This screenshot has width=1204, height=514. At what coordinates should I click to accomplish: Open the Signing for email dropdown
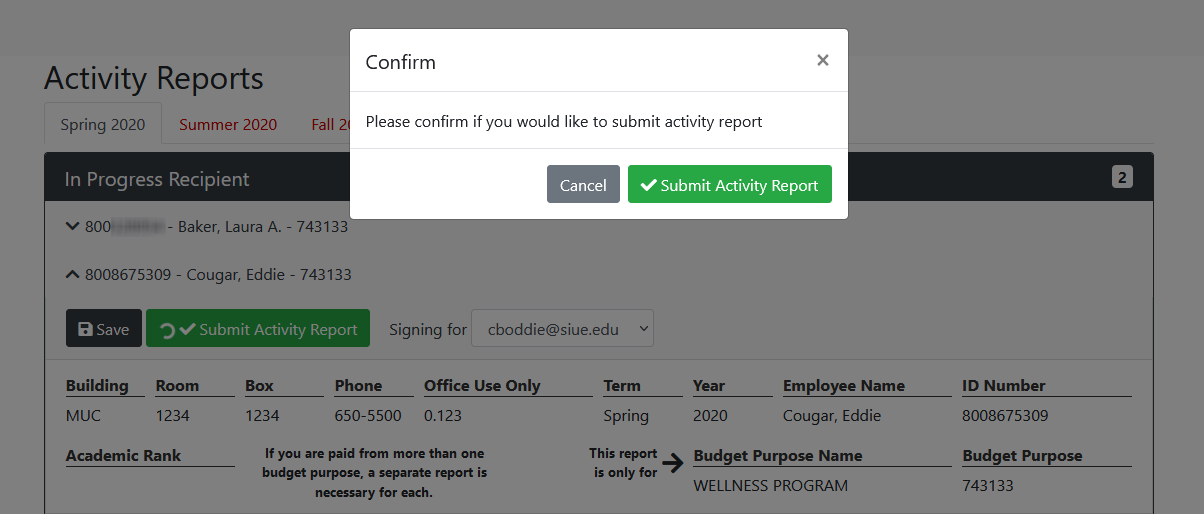pos(562,329)
